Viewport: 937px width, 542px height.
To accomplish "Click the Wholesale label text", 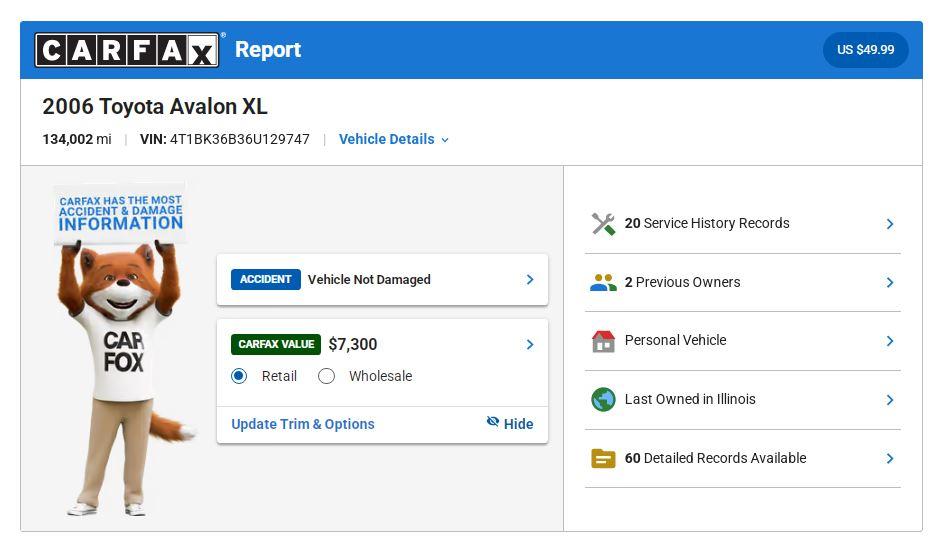I will [381, 376].
